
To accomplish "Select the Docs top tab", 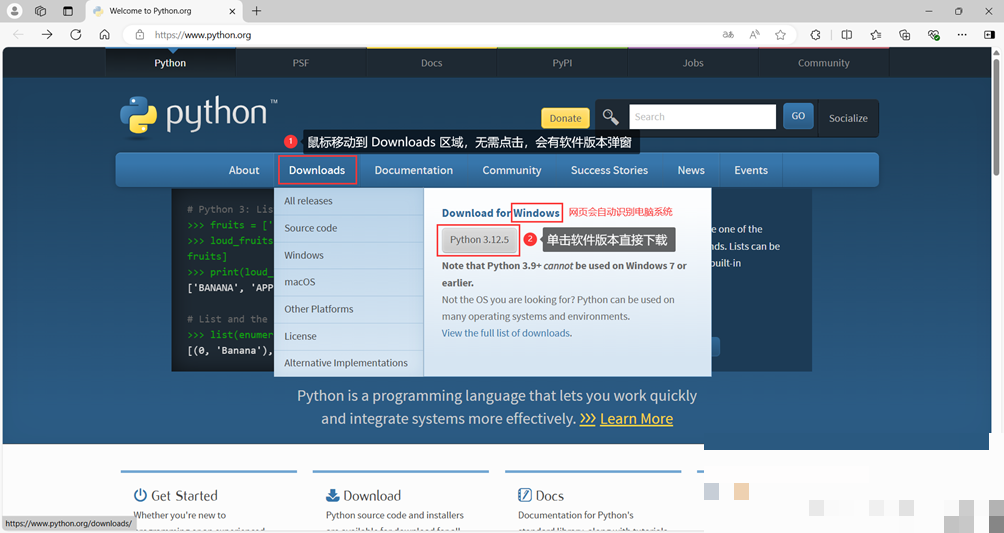I will [432, 63].
